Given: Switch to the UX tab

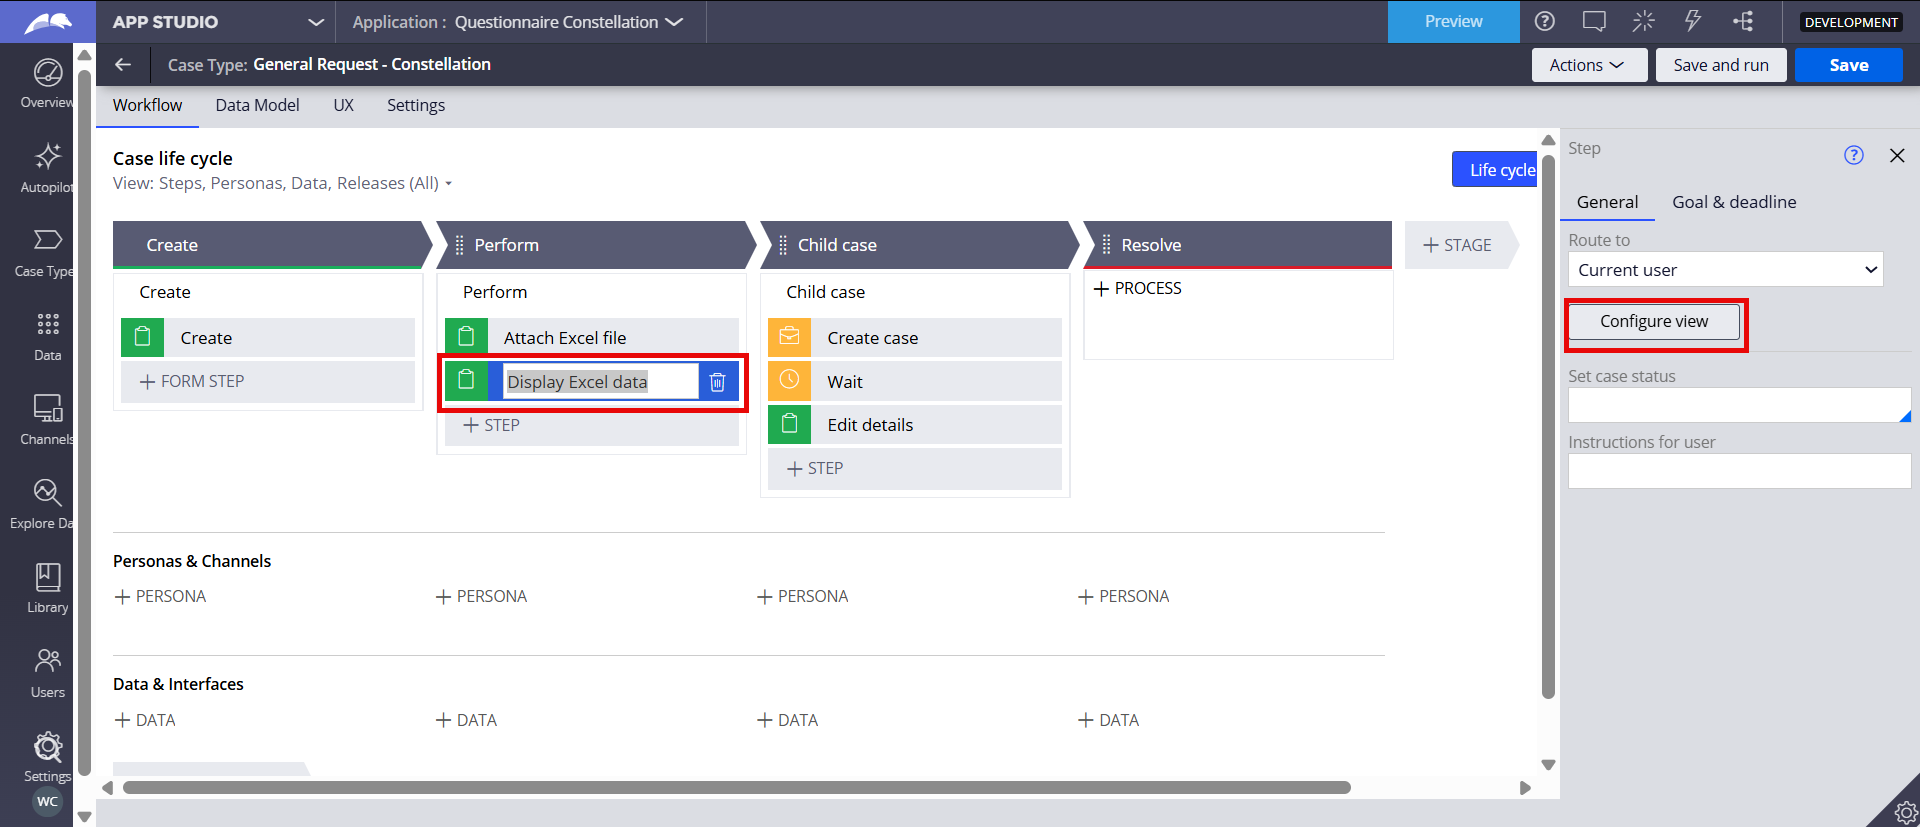Looking at the screenshot, I should [x=343, y=105].
